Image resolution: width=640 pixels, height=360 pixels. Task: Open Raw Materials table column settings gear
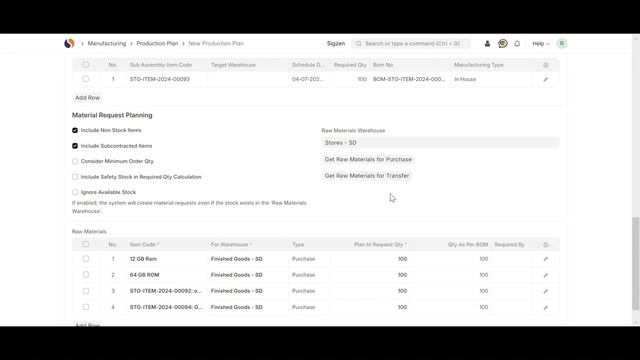(546, 244)
